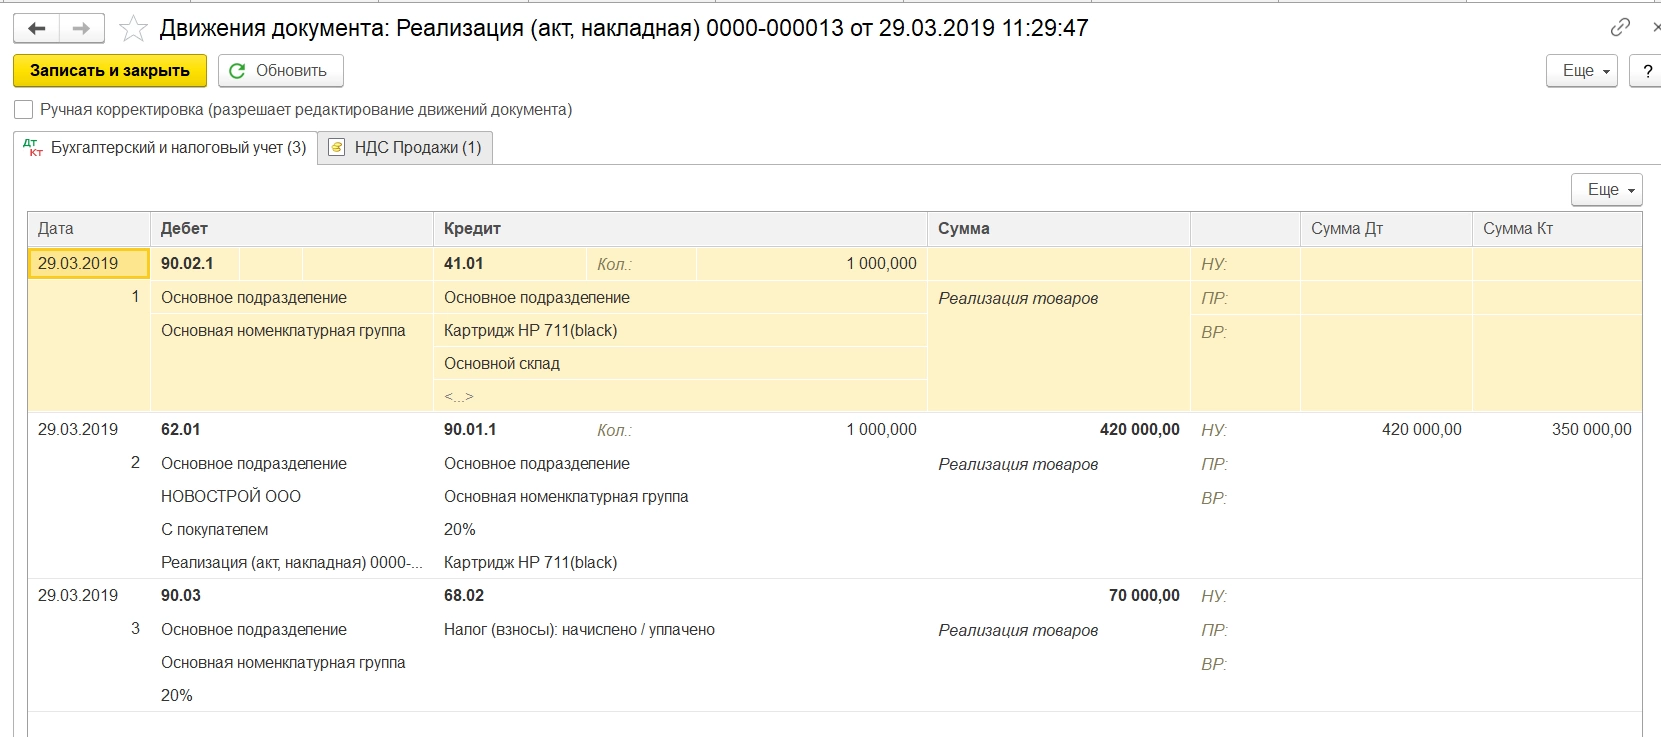The width and height of the screenshot is (1661, 737).
Task: Select Бухгалтерский и налоговый учет tab
Action: pos(178,148)
